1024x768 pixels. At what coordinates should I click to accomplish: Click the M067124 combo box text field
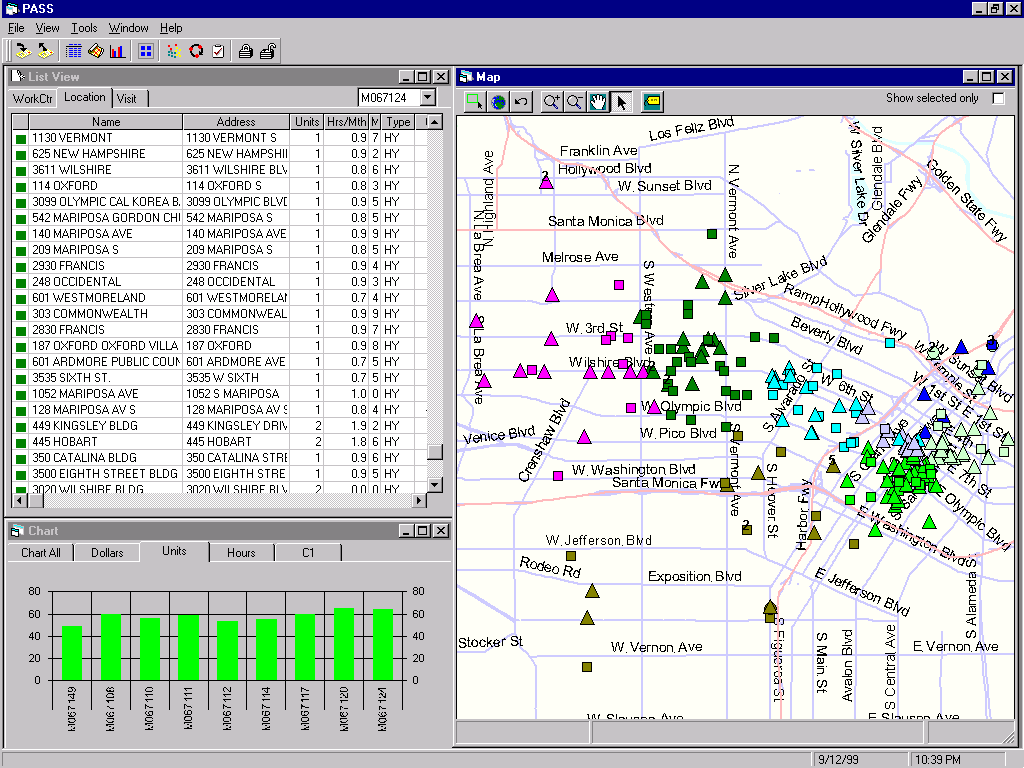[389, 97]
